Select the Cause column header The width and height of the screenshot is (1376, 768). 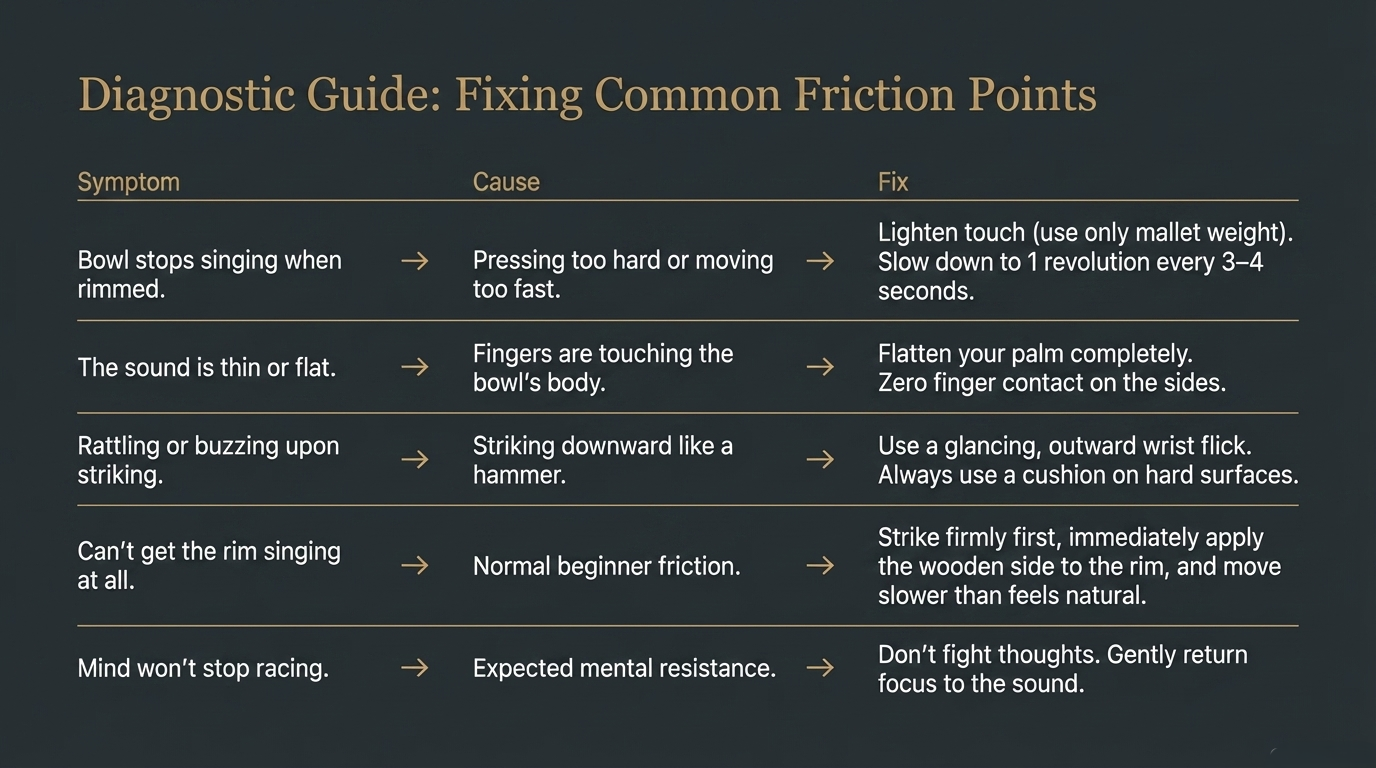[x=506, y=182]
